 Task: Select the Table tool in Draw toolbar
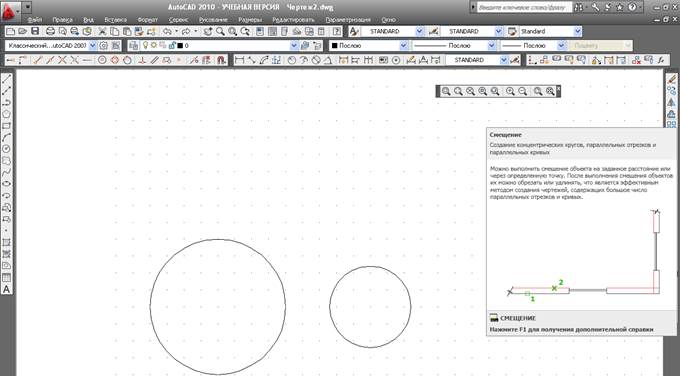pos(7,278)
